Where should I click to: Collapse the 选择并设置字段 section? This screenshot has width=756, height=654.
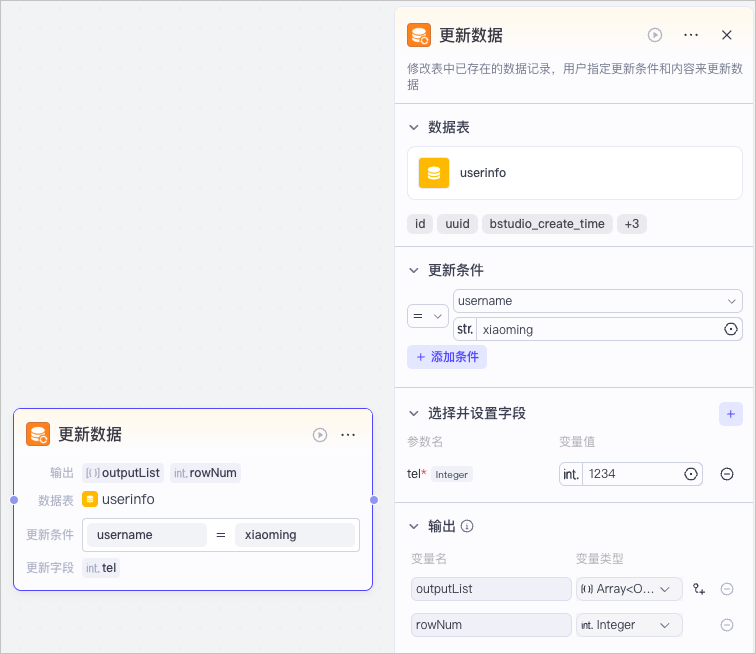414,413
